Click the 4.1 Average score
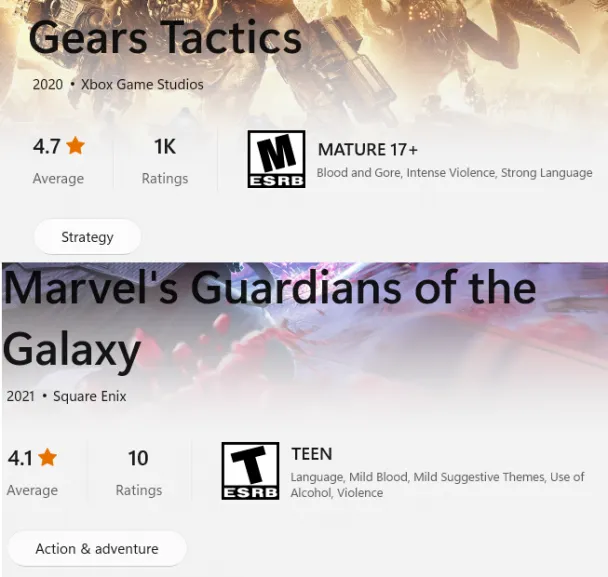 (32, 473)
